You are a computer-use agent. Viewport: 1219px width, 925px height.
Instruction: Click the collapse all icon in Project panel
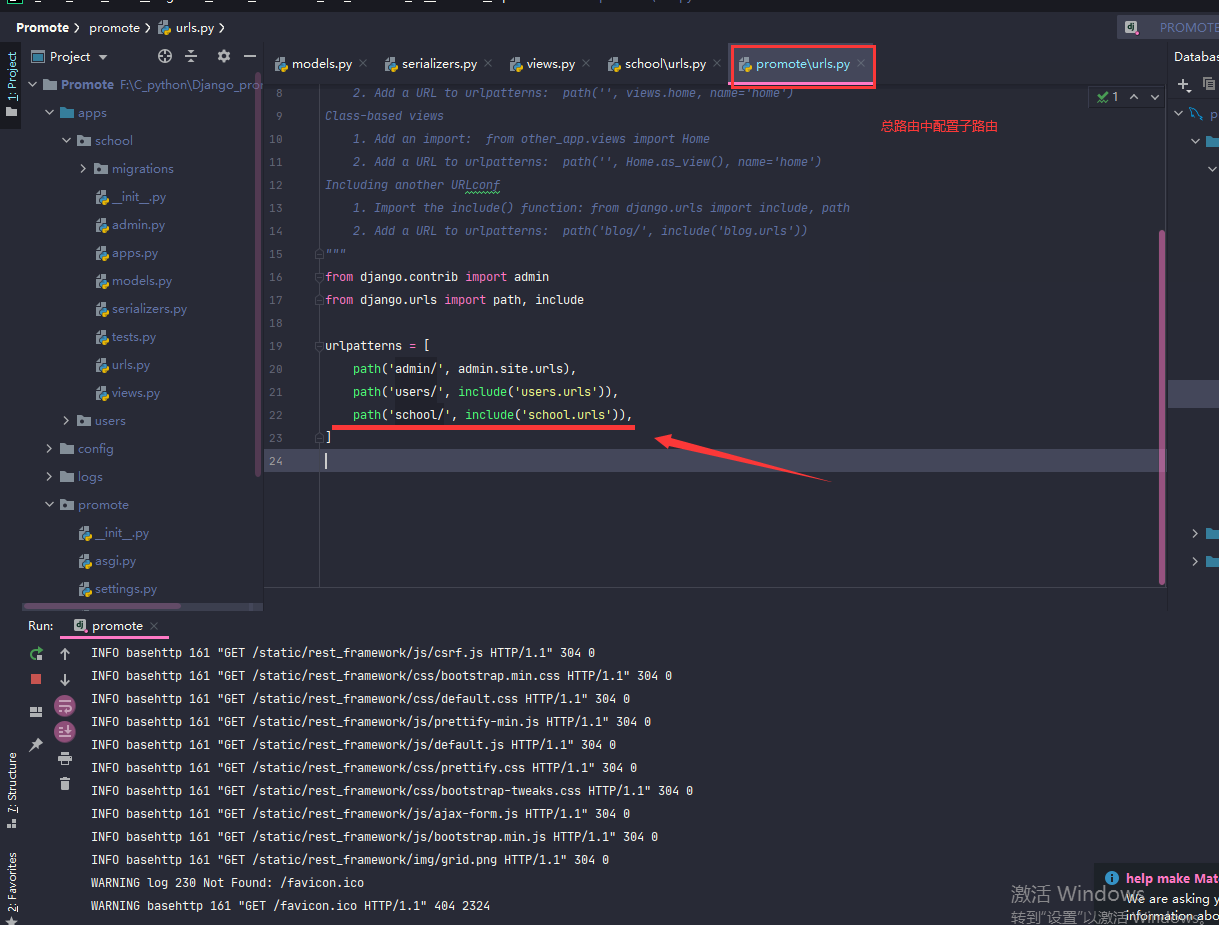coord(191,57)
